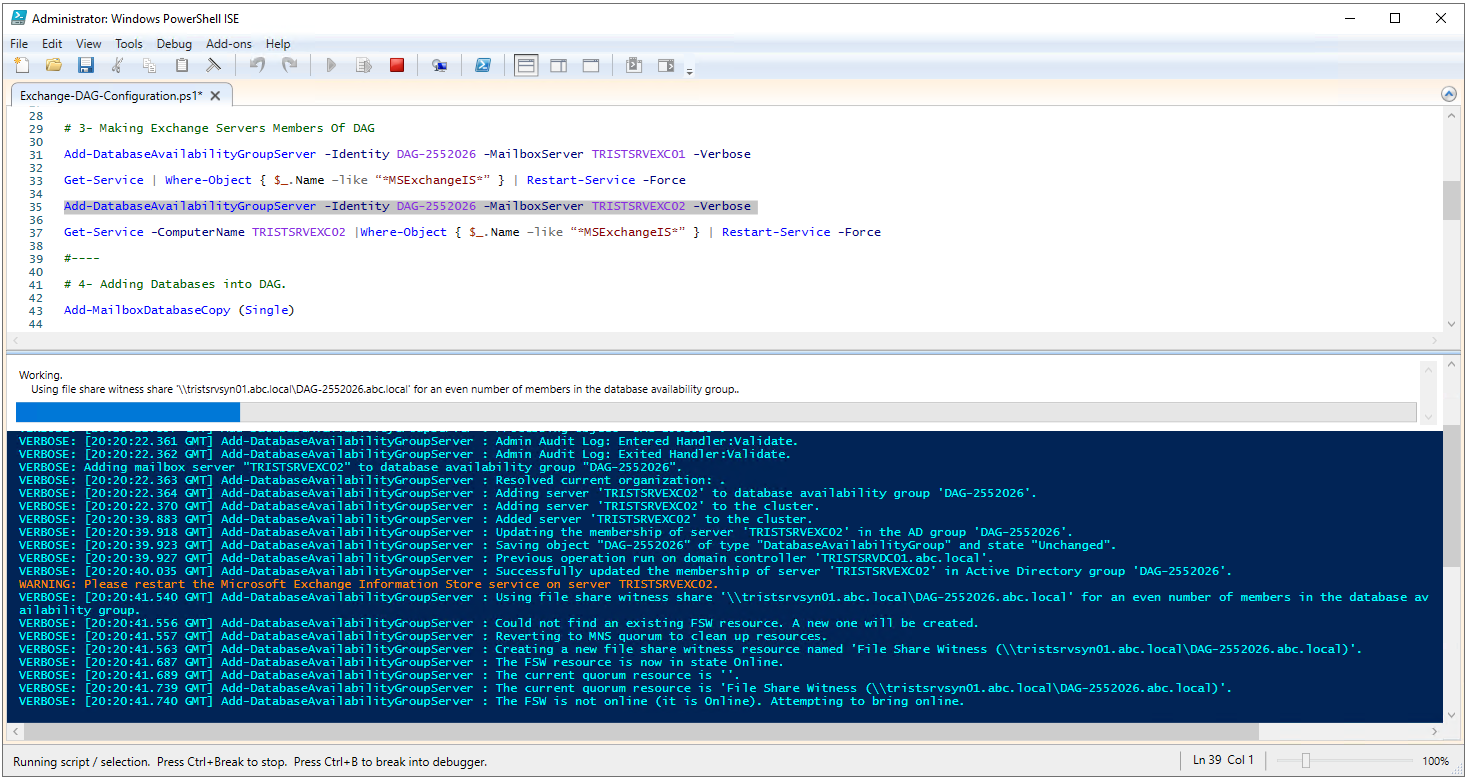Open the Debug menu
This screenshot has width=1467, height=778.
pyautogui.click(x=174, y=44)
